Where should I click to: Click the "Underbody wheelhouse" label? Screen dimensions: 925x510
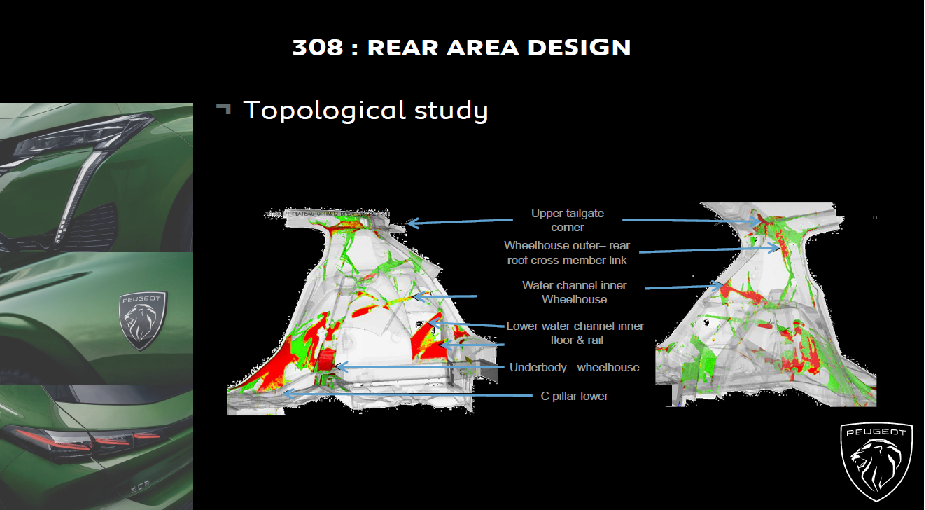tap(574, 367)
